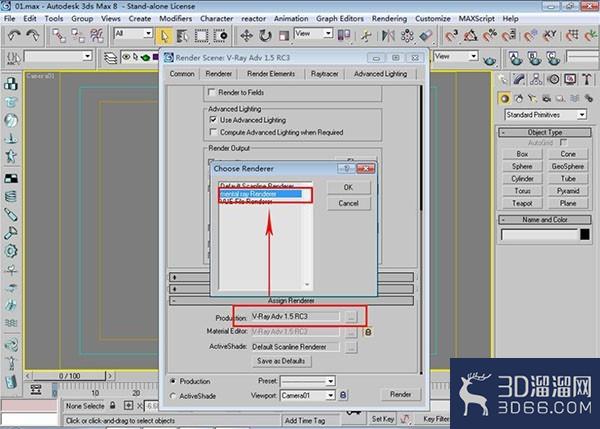Select the ActiveShade radio button
Screen dimensions: 600x429
coord(173,396)
